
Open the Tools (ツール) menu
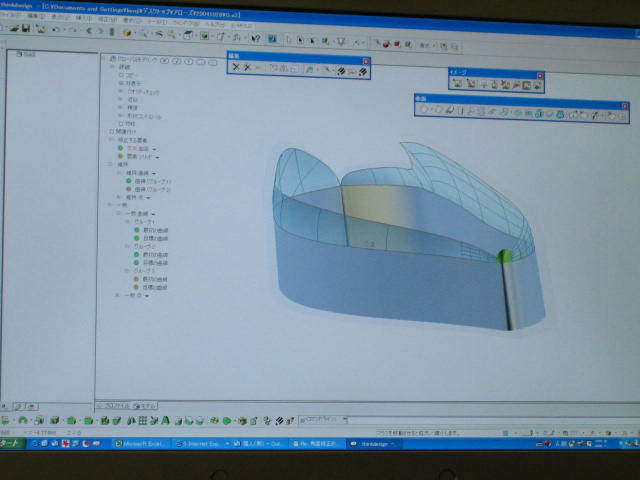(x=156, y=21)
